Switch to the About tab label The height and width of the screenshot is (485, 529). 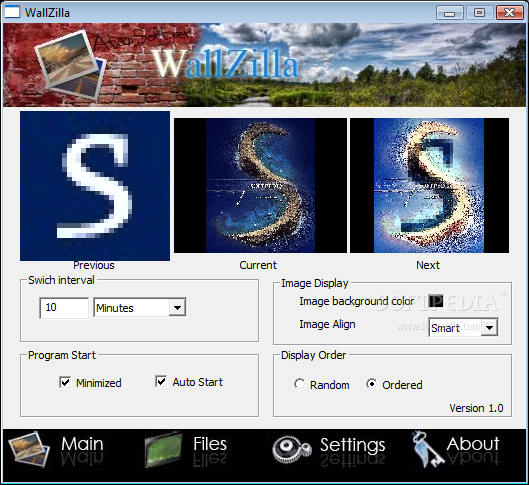pyautogui.click(x=473, y=444)
